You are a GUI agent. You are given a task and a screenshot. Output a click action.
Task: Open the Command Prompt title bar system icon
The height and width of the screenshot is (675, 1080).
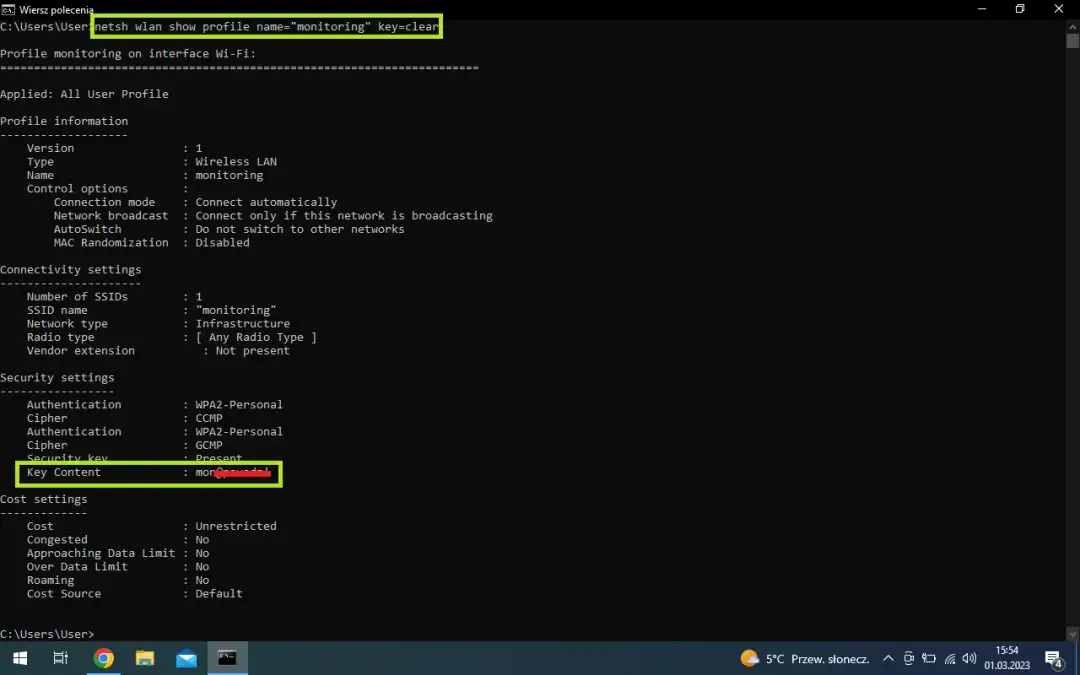pyautogui.click(x=9, y=9)
